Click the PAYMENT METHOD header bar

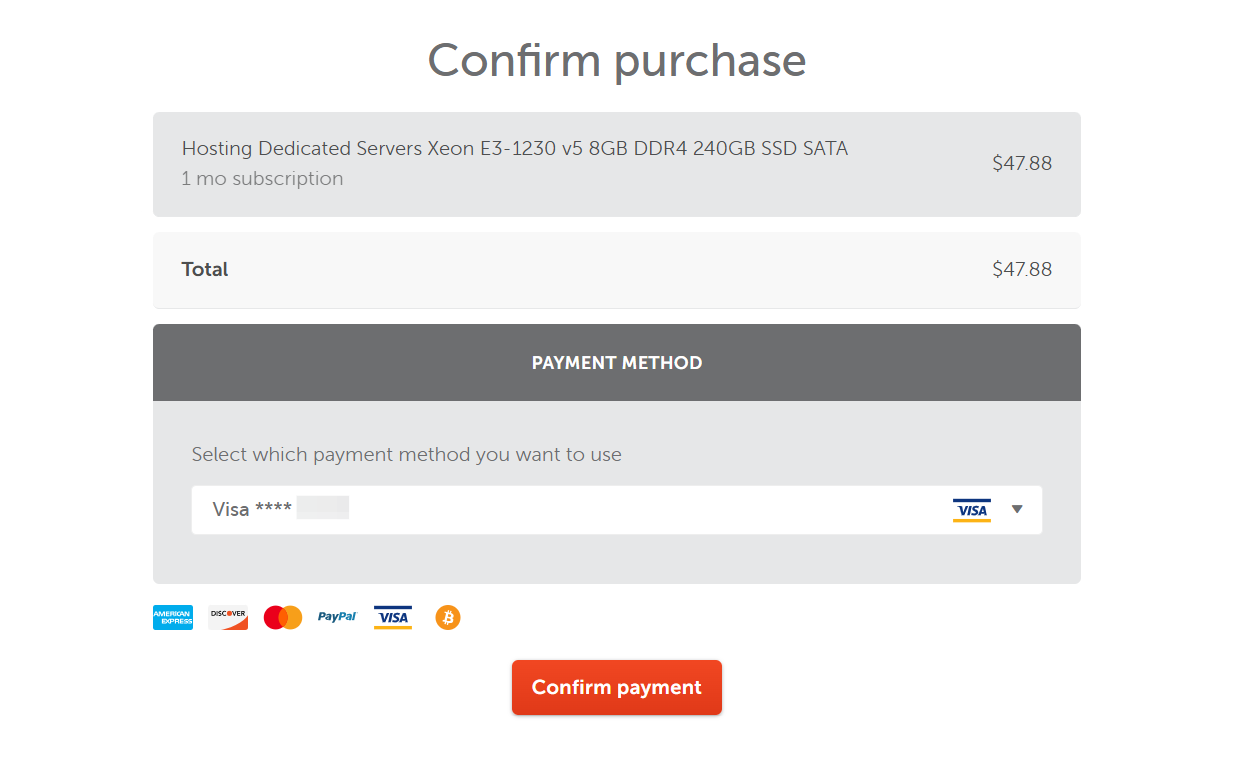pos(617,362)
